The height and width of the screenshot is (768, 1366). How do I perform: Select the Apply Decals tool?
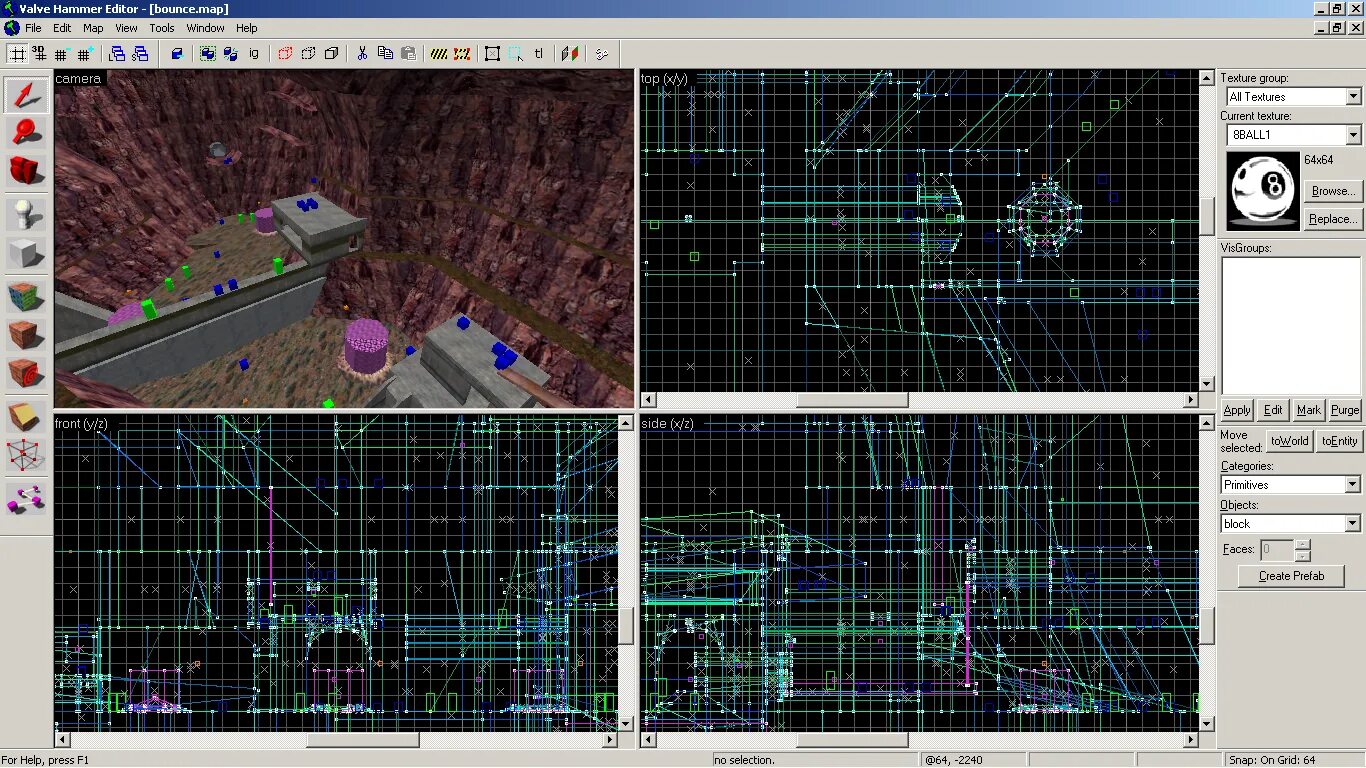(x=27, y=372)
